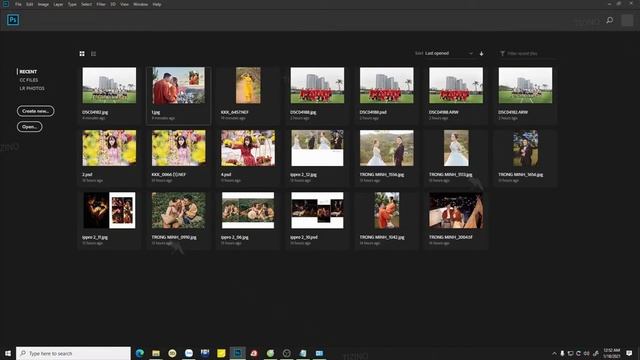Open the couple in orange outfits thumbnail
Image resolution: width=640 pixels, height=360 pixels.
pyautogui.click(x=387, y=210)
